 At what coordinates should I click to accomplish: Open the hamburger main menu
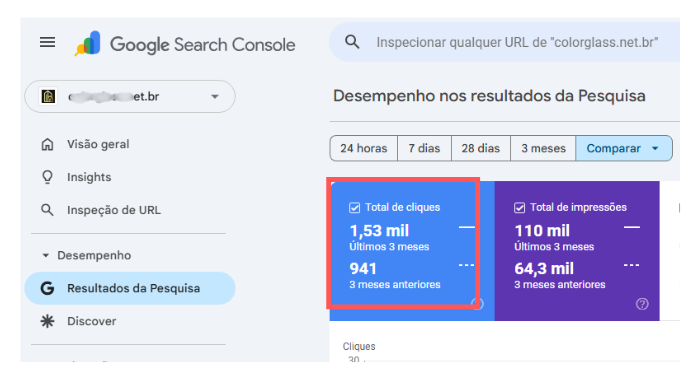point(47,42)
